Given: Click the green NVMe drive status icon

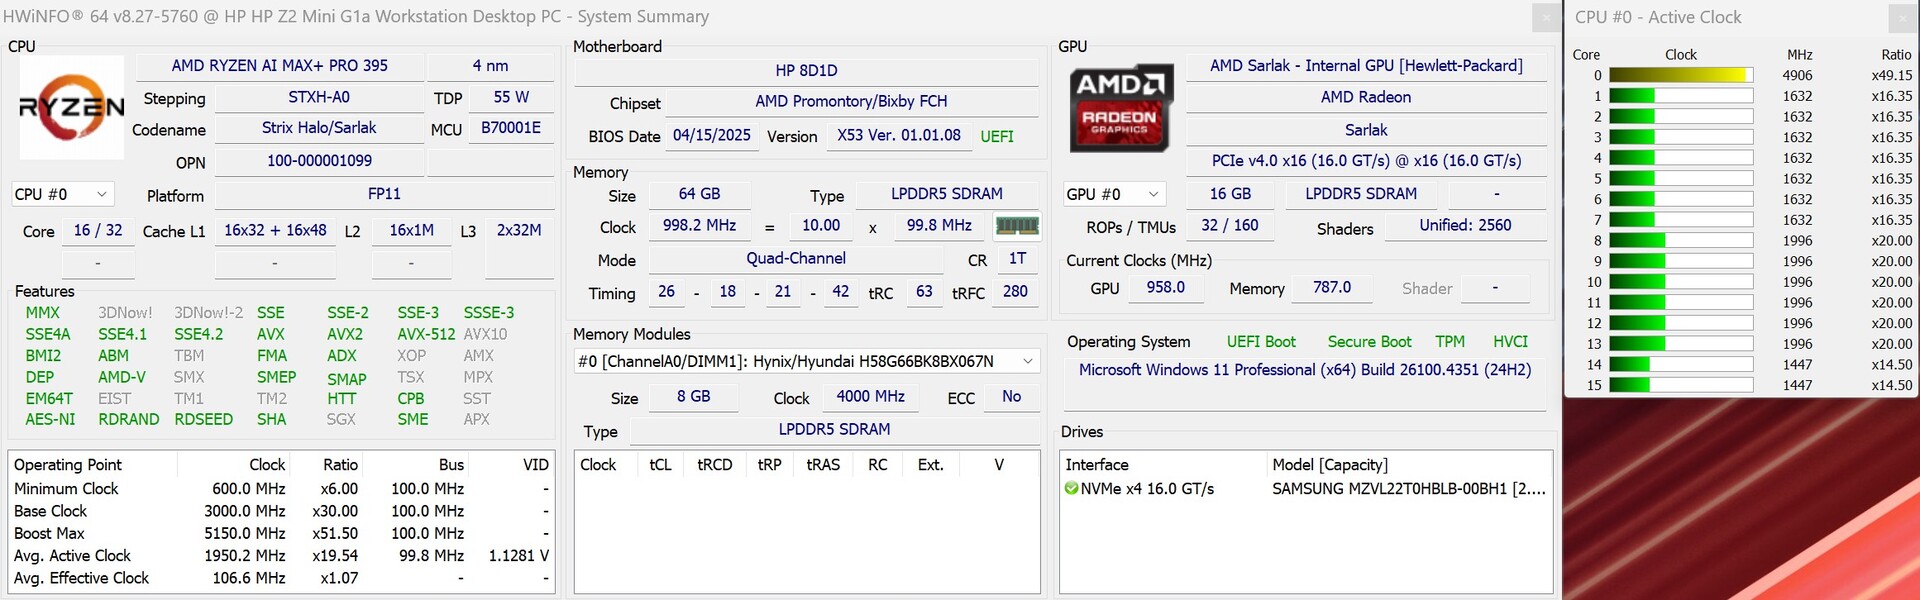Looking at the screenshot, I should 1072,489.
